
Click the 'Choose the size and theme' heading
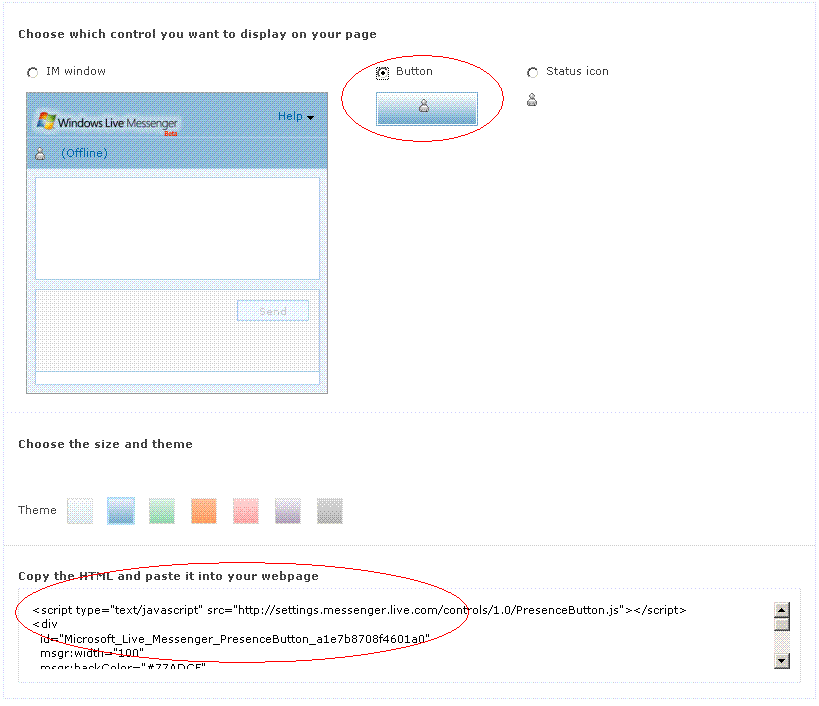(106, 444)
